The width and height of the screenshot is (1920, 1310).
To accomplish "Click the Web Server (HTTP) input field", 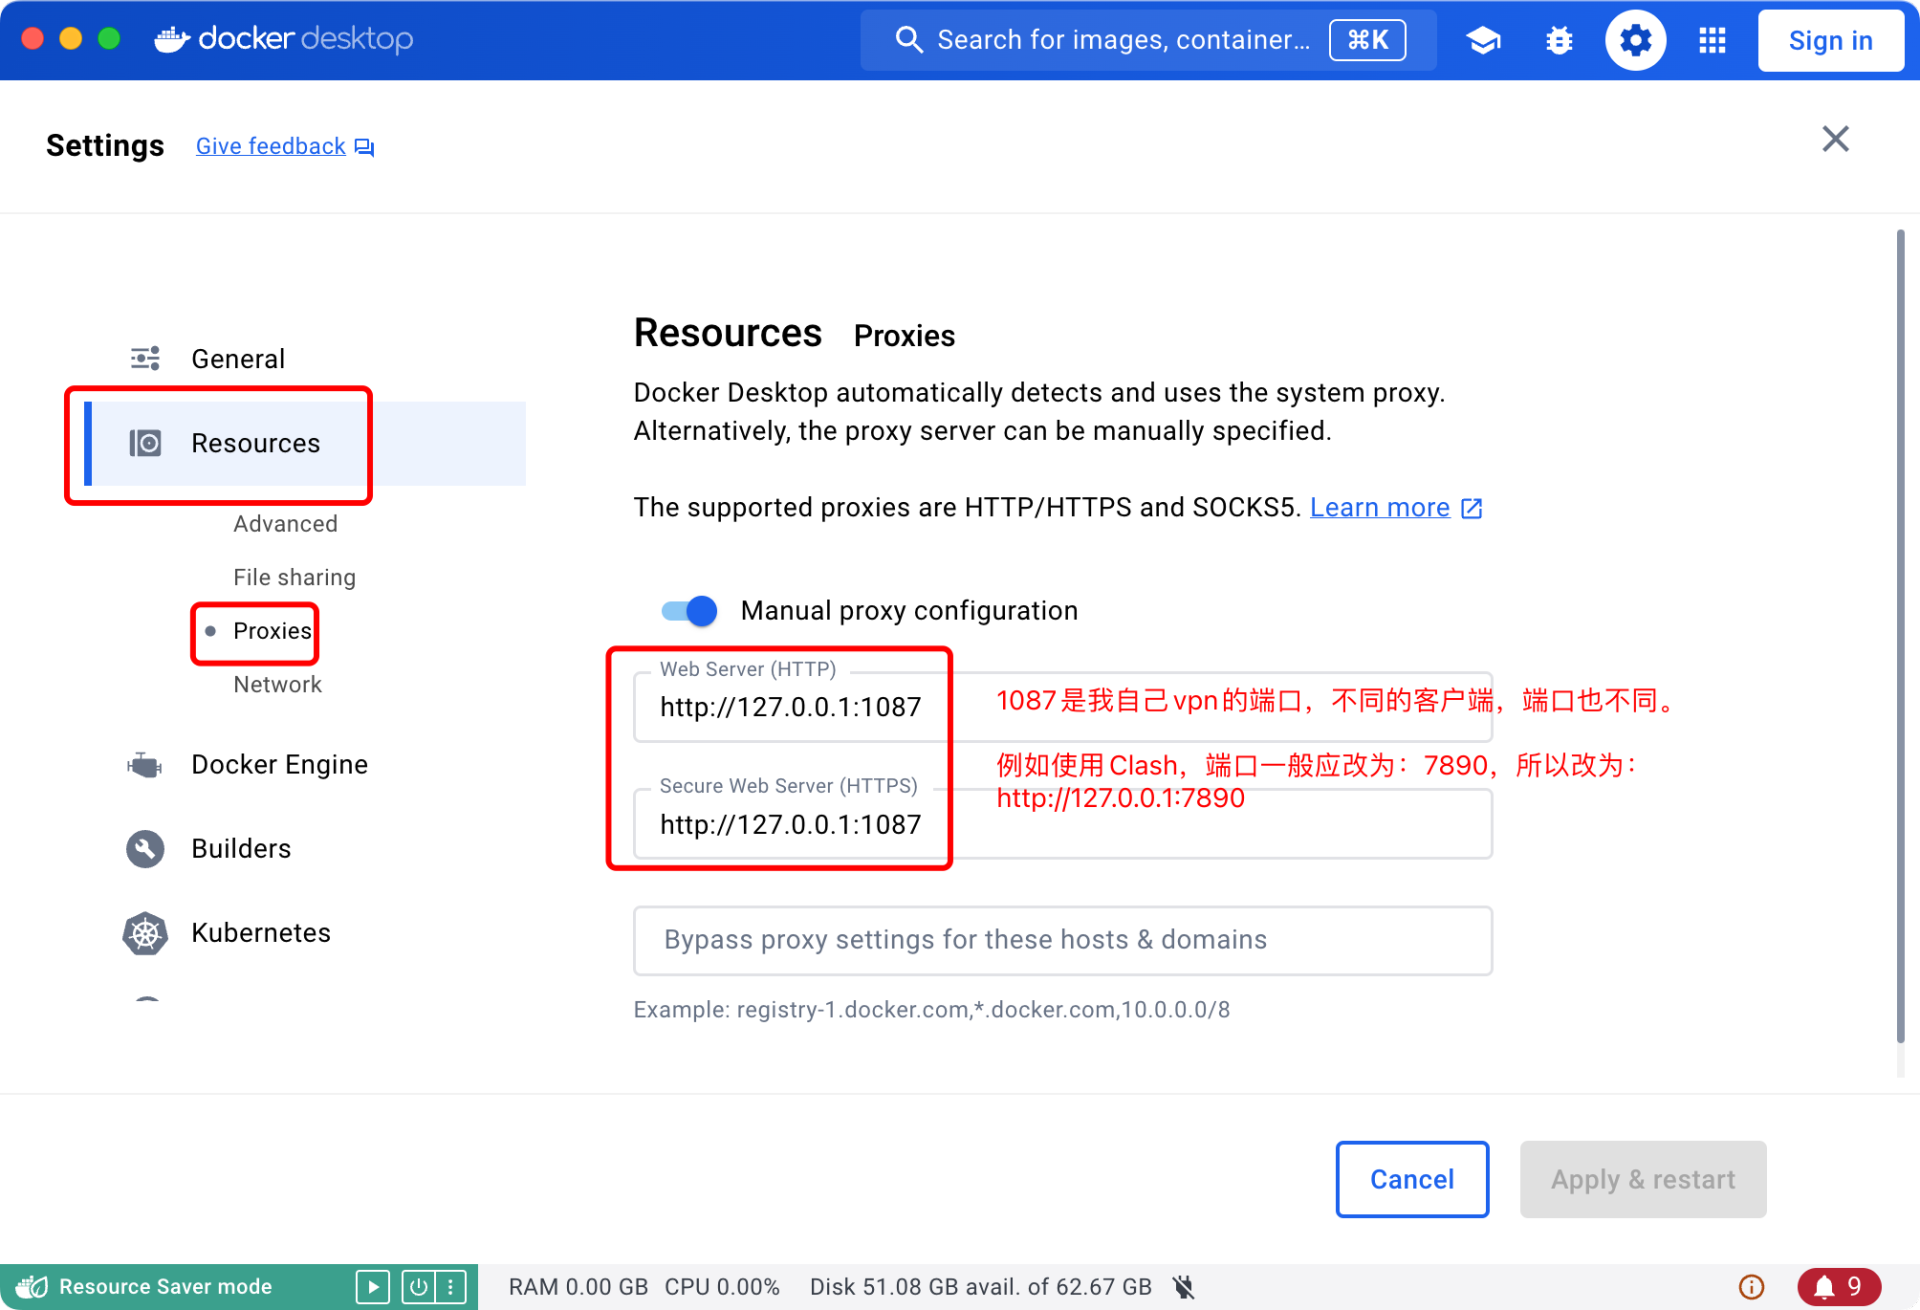I will 1062,707.
